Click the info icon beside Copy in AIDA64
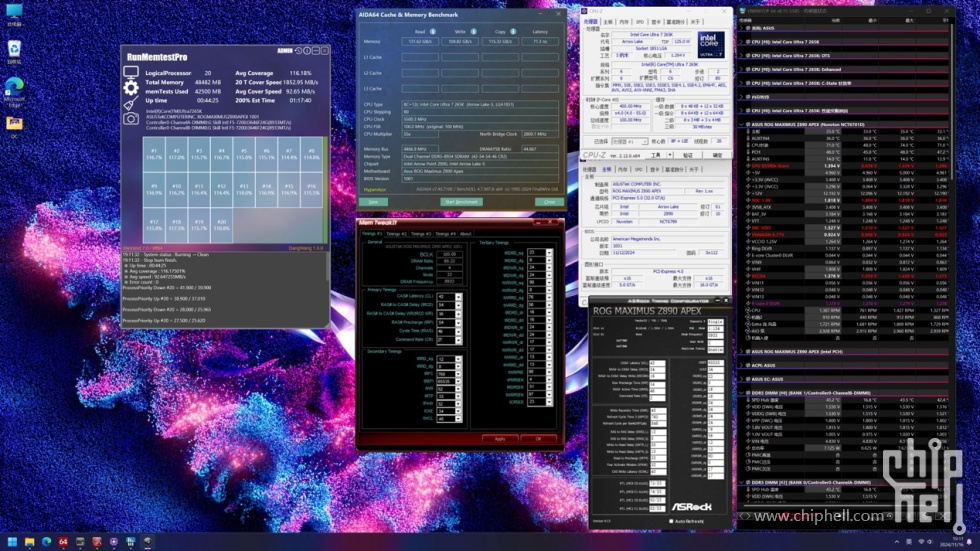 513,31
